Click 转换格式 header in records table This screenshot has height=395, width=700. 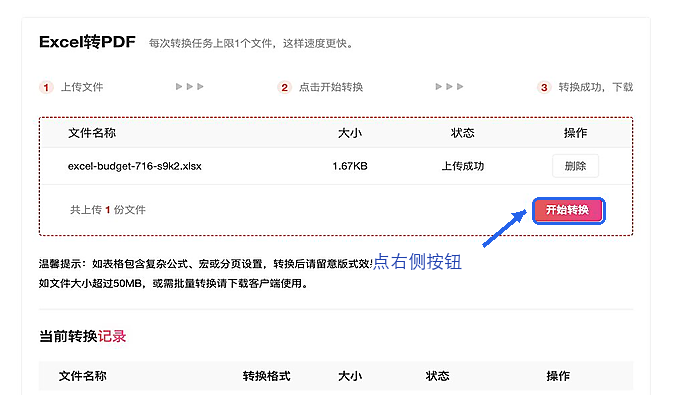[267, 376]
